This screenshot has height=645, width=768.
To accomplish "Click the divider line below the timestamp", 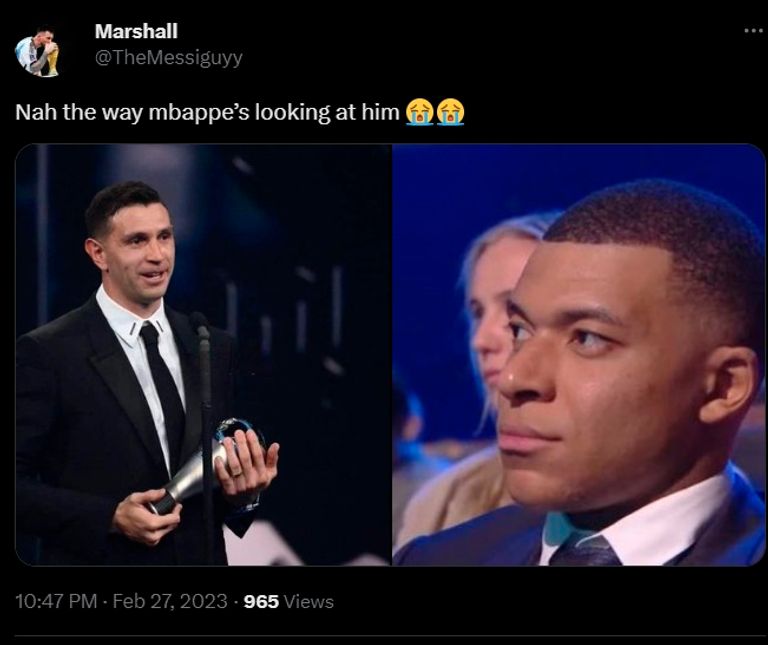I will click(391, 636).
